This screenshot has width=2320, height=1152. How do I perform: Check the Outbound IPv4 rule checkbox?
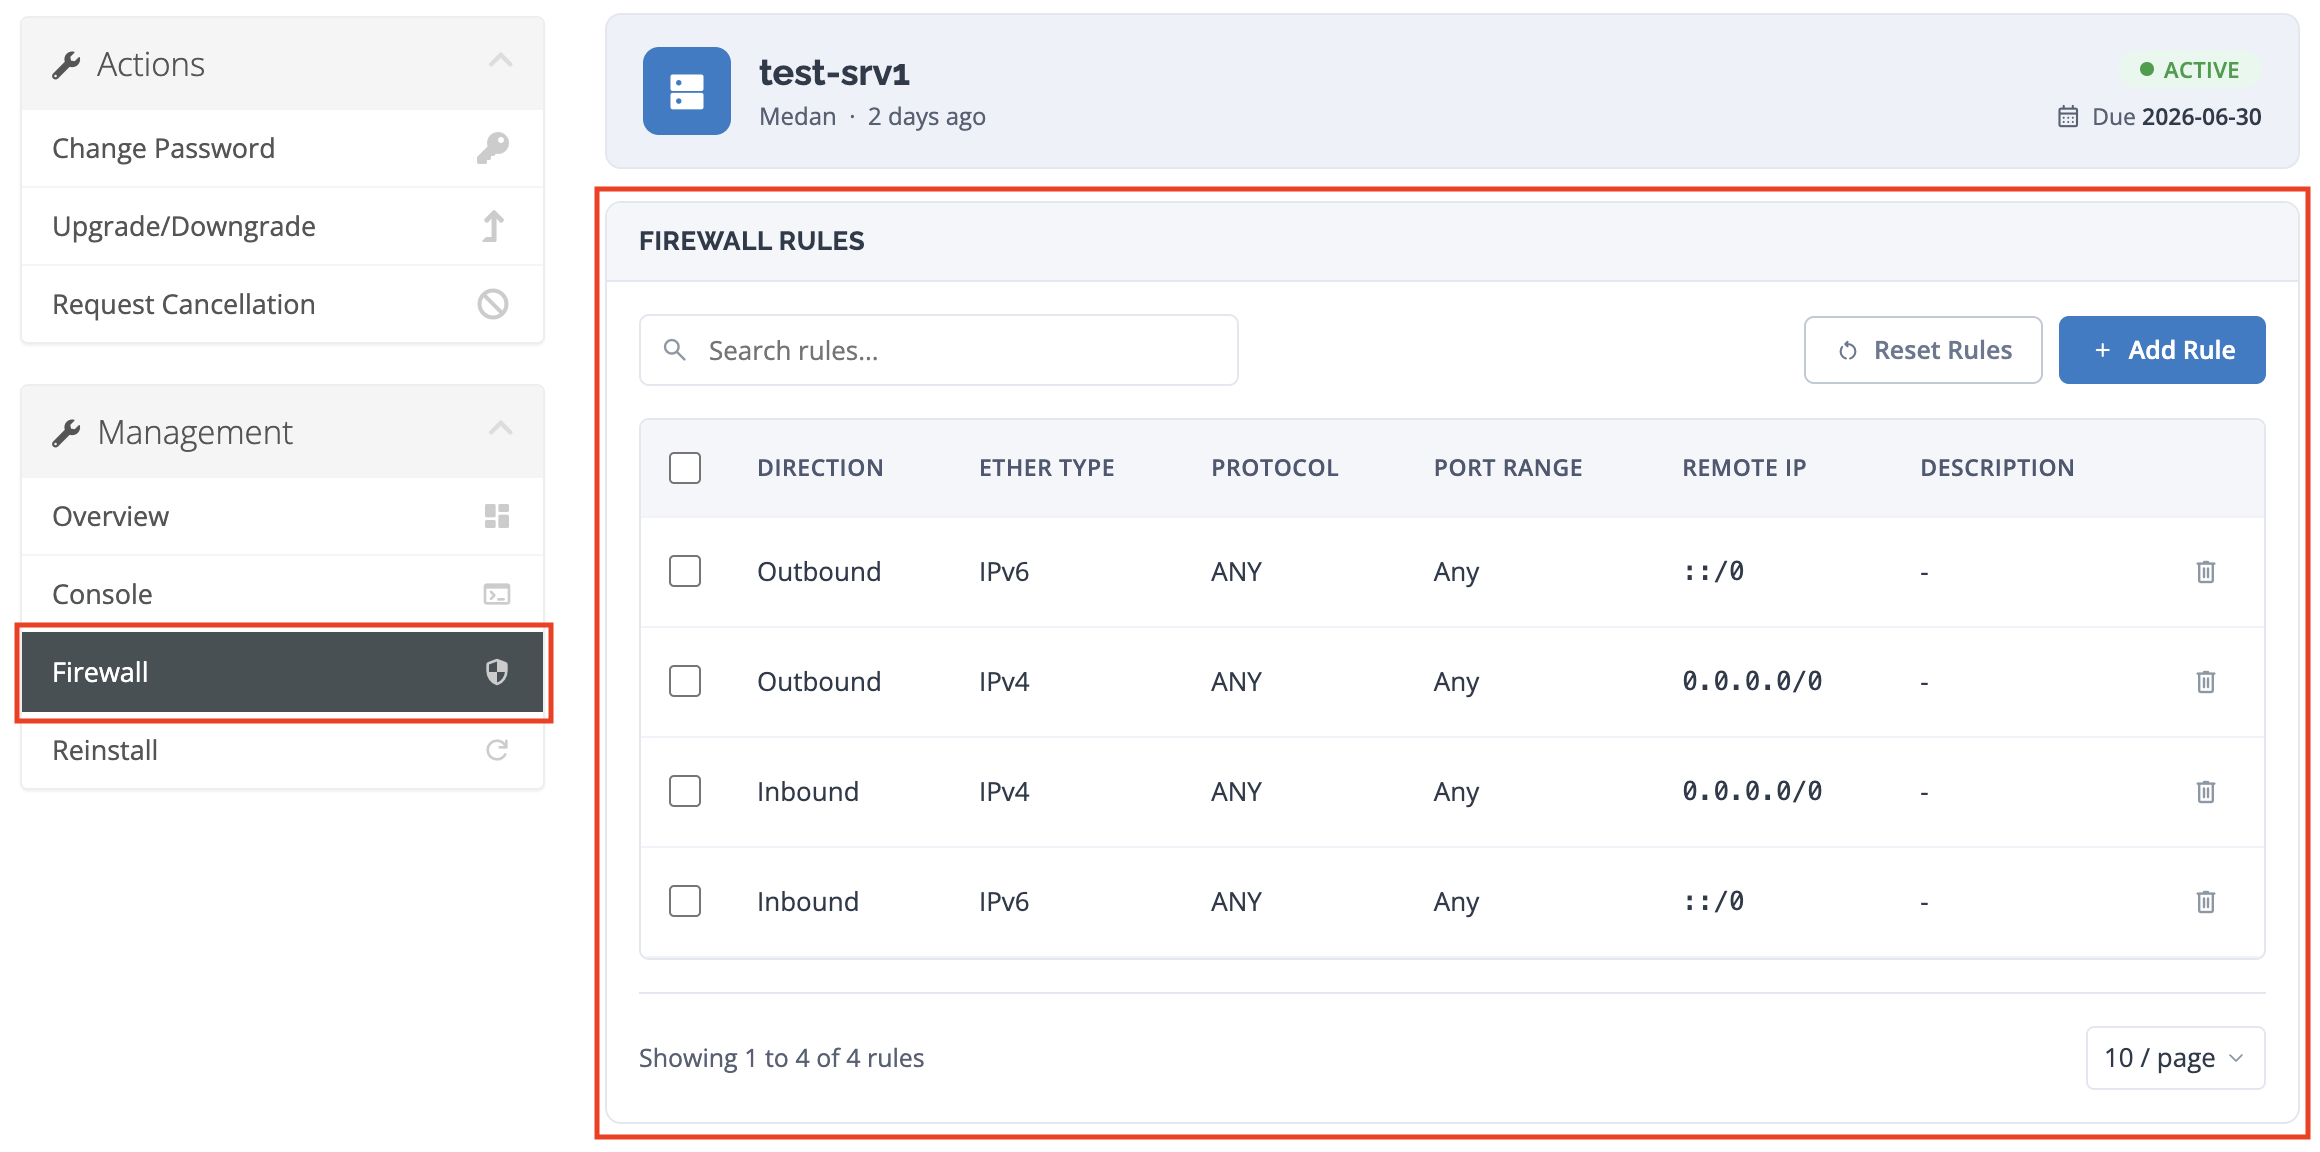click(685, 682)
